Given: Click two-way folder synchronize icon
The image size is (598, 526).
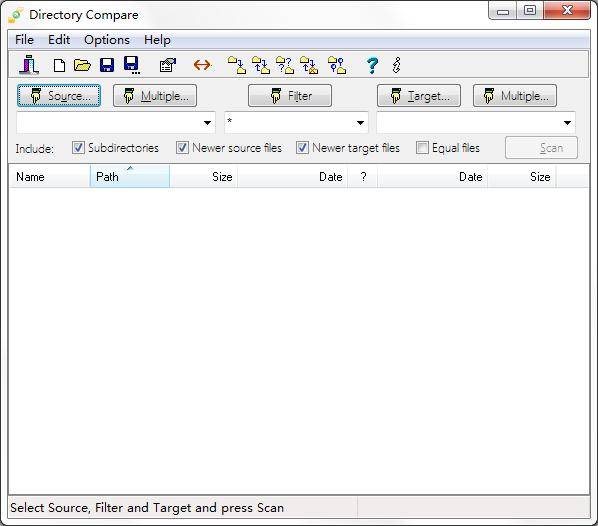Looking at the screenshot, I should point(261,65).
